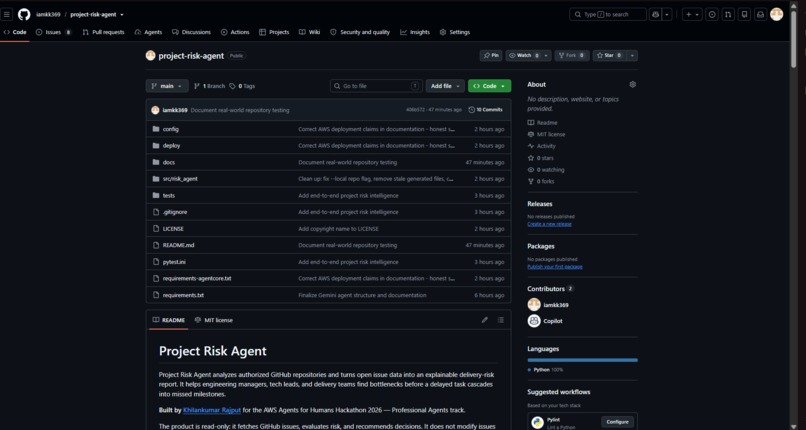Open the hamburger navigation menu
Viewport: 806px width, 430px height.
click(7, 14)
